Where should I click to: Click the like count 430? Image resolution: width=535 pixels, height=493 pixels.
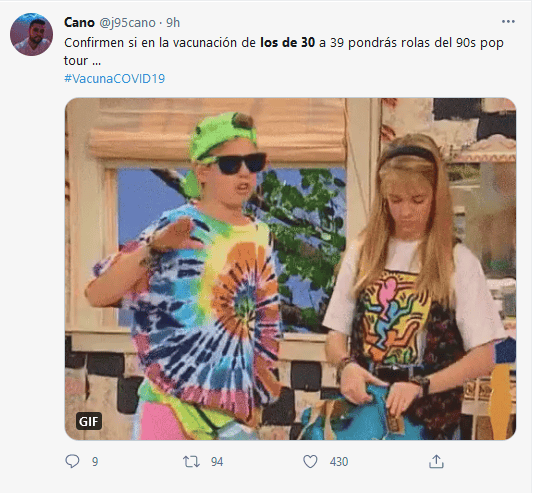point(338,462)
